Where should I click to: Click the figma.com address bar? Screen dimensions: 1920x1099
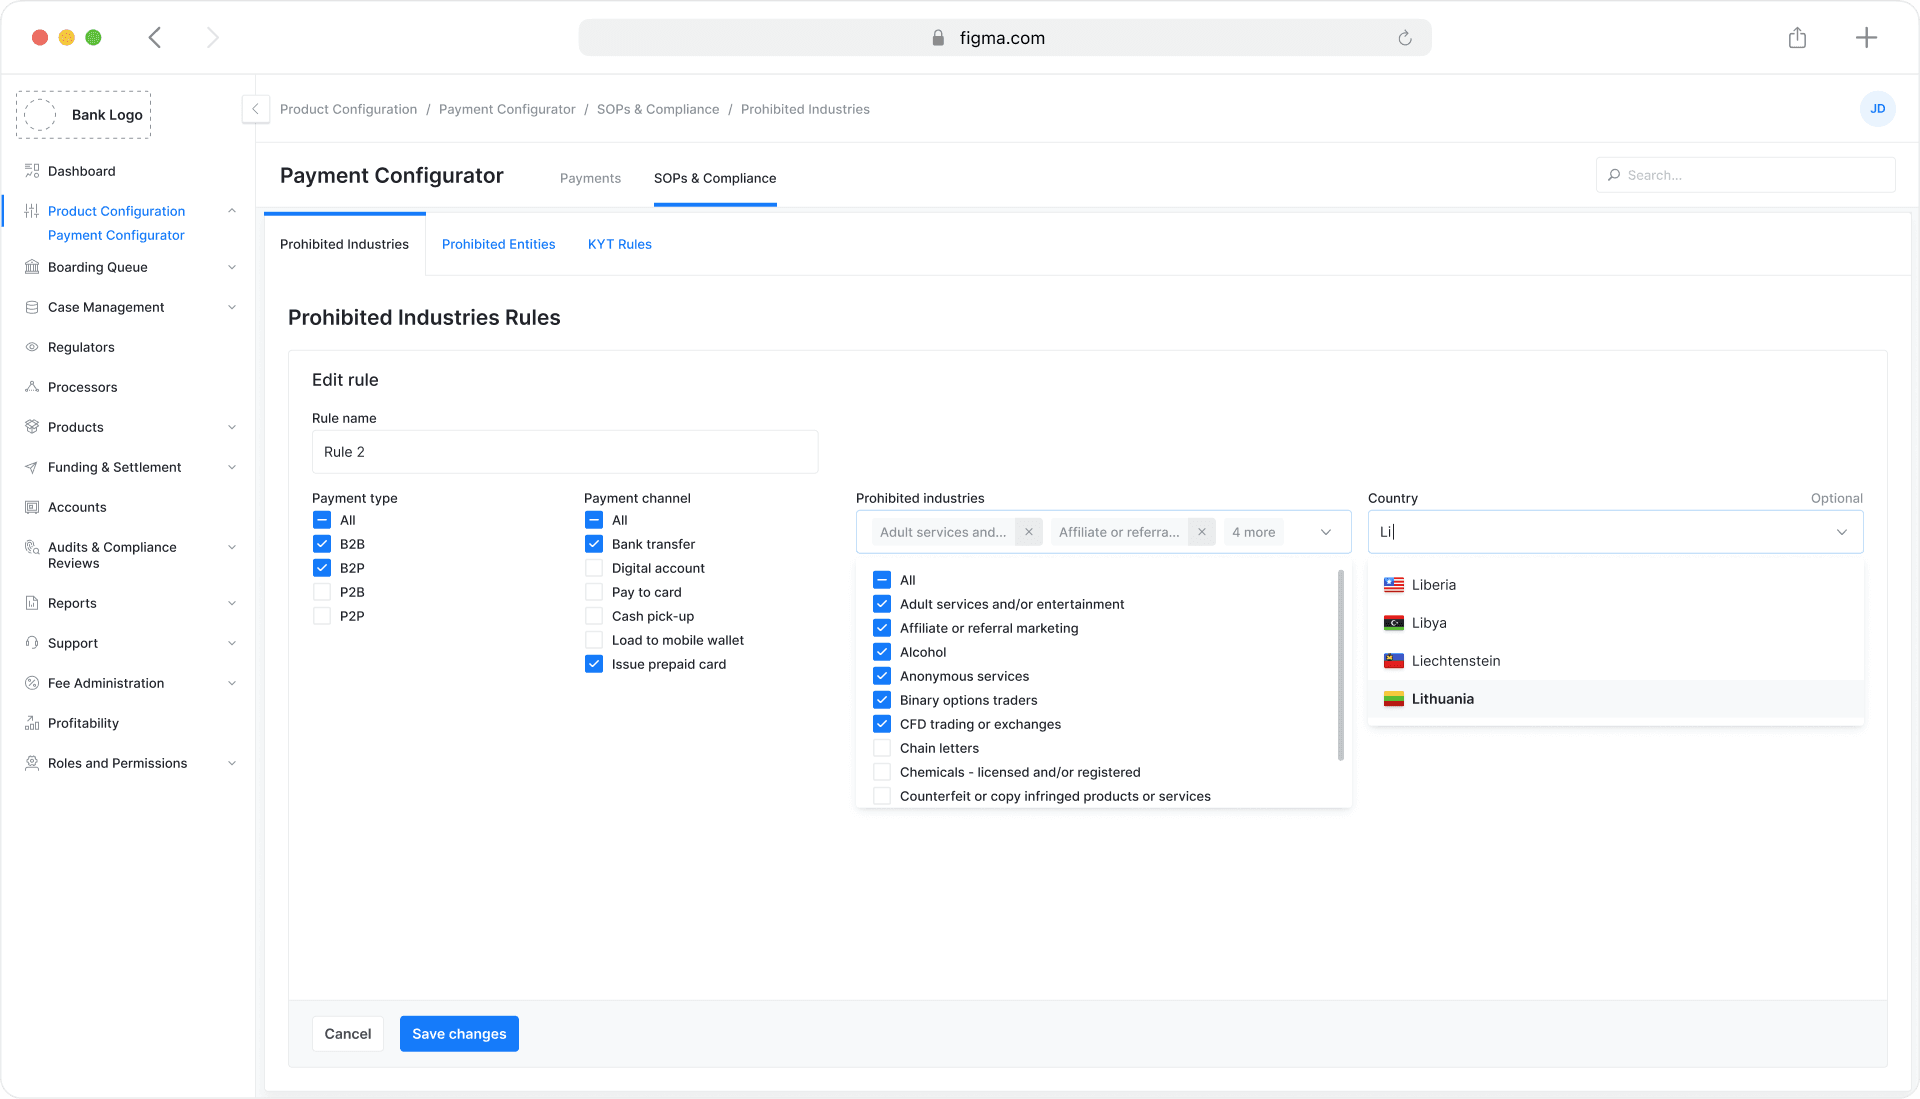[x=1005, y=38]
